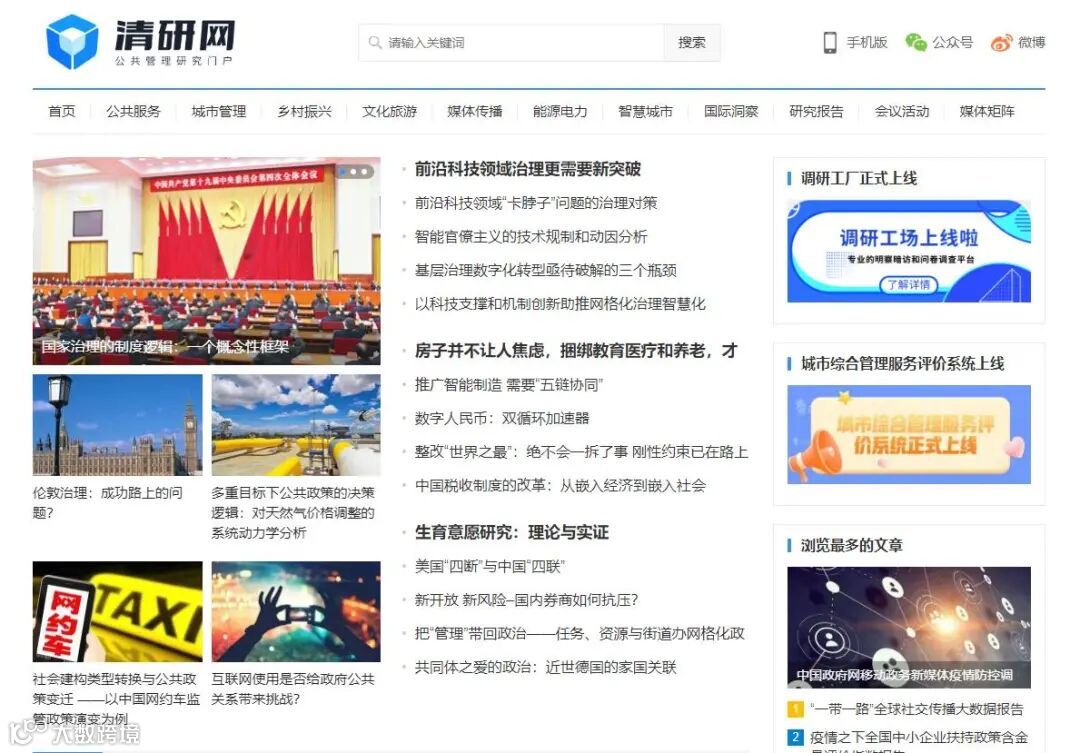Image resolution: width=1080 pixels, height=753 pixels.
Task: Click the blue rank 2 badge
Action: [796, 737]
